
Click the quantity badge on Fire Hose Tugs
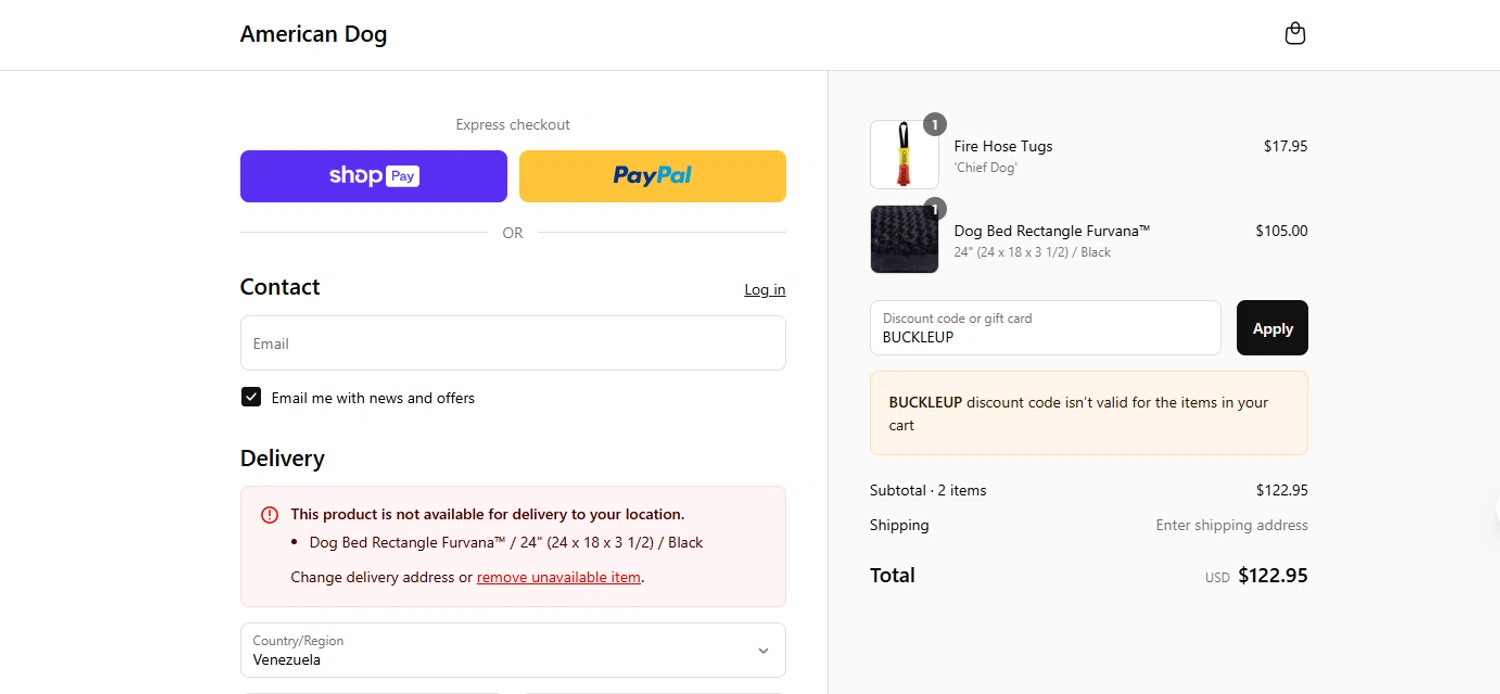(x=934, y=124)
